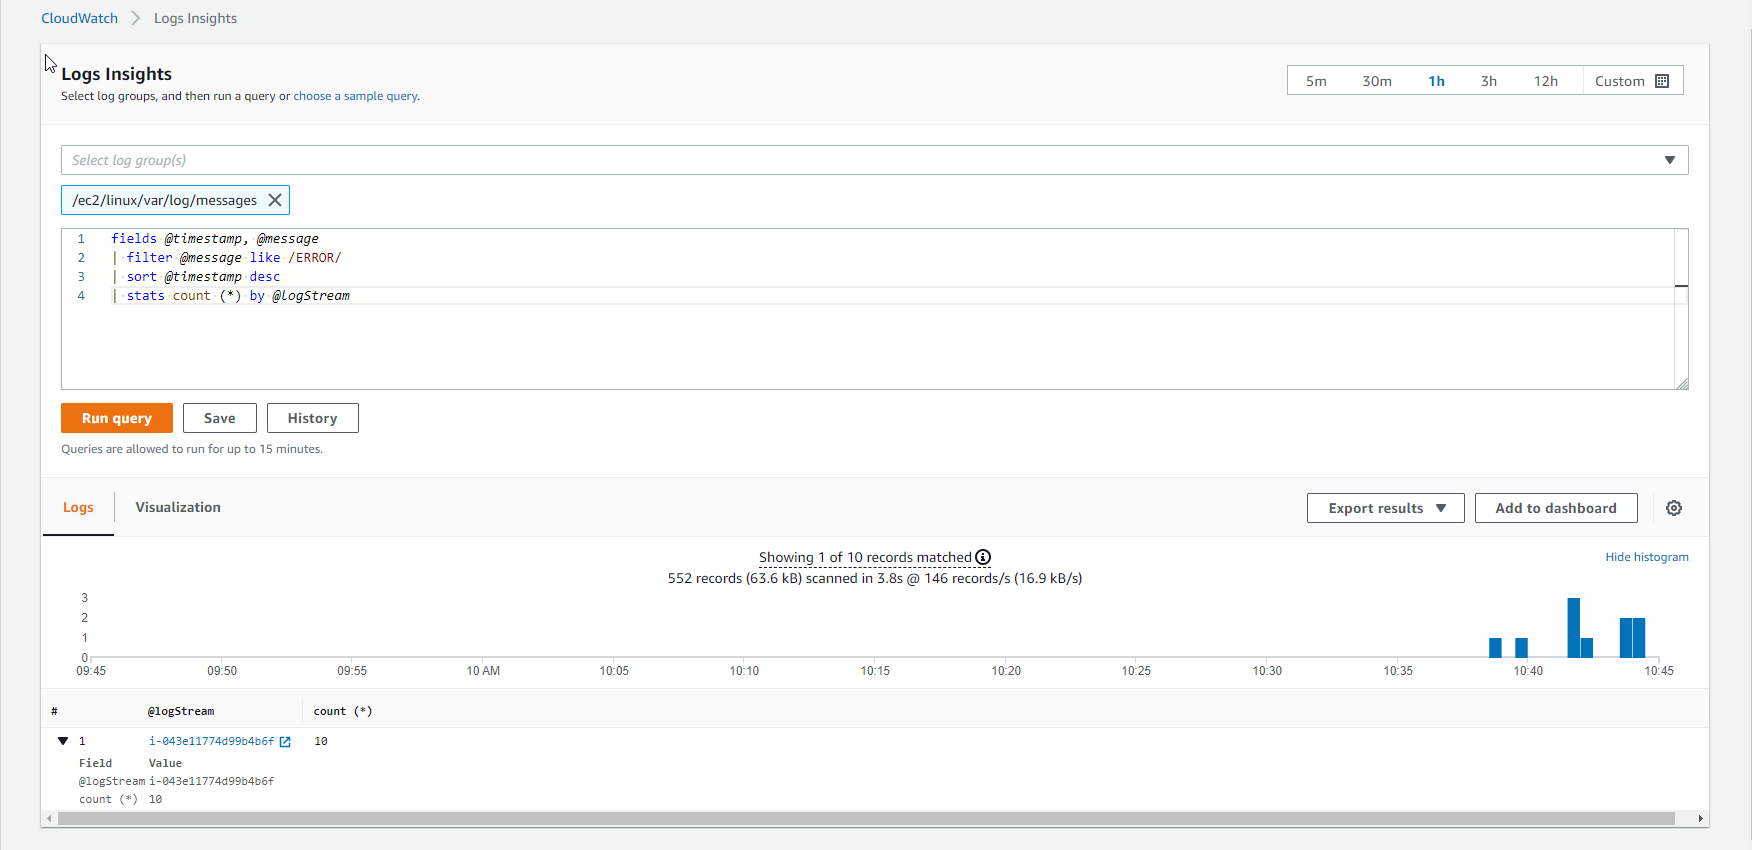Image resolution: width=1752 pixels, height=850 pixels.
Task: Open the Custom time range calendar icon
Action: (x=1662, y=81)
